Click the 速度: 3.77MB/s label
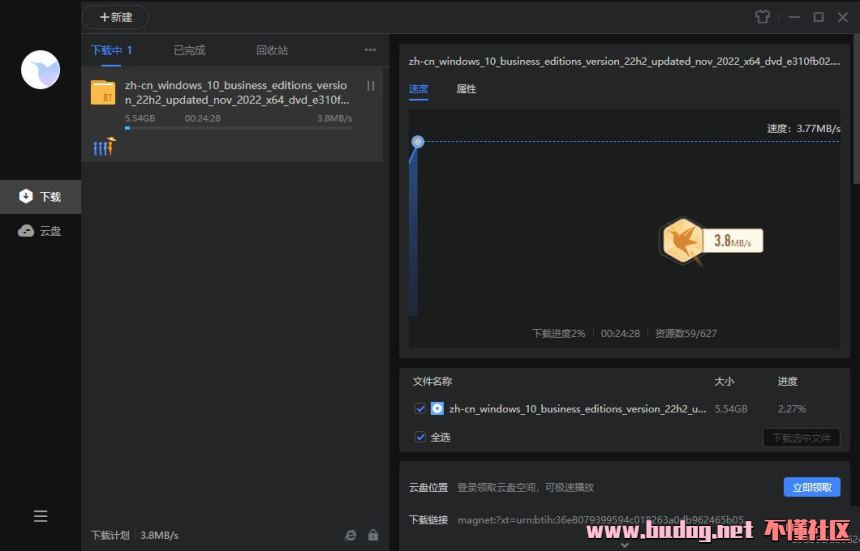860x551 pixels. point(804,129)
